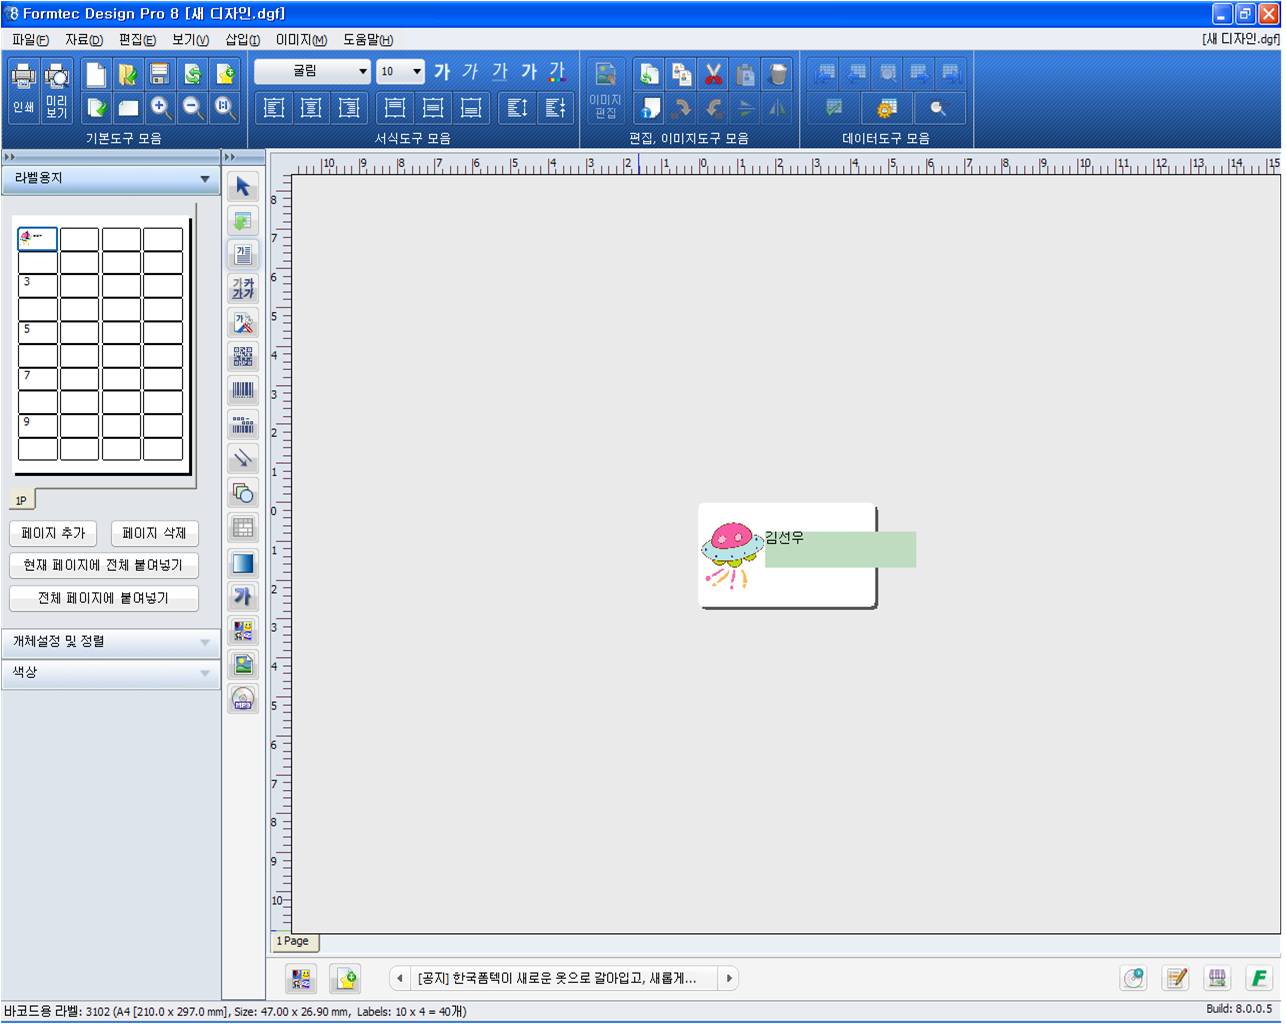Click the data settings gear-table icon
The width and height of the screenshot is (1286, 1024).
(886, 107)
